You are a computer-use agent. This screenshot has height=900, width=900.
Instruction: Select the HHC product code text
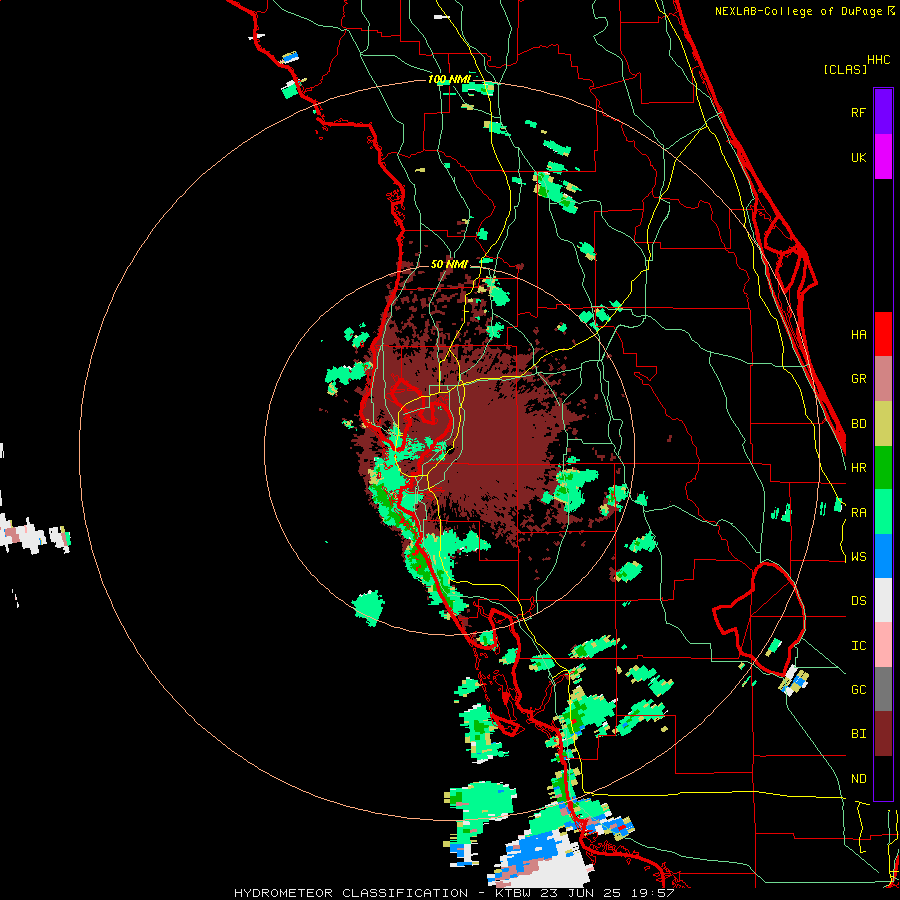tap(879, 60)
